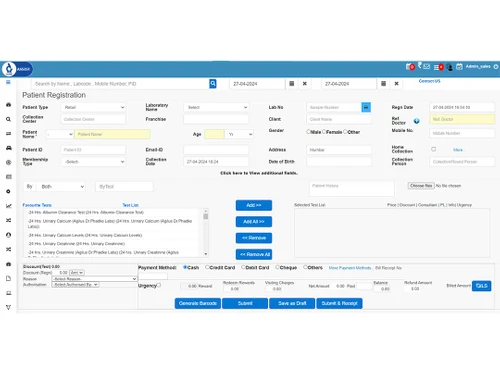Tick the Home Collection checkbox
This screenshot has width=500, height=375.
pos(434,149)
